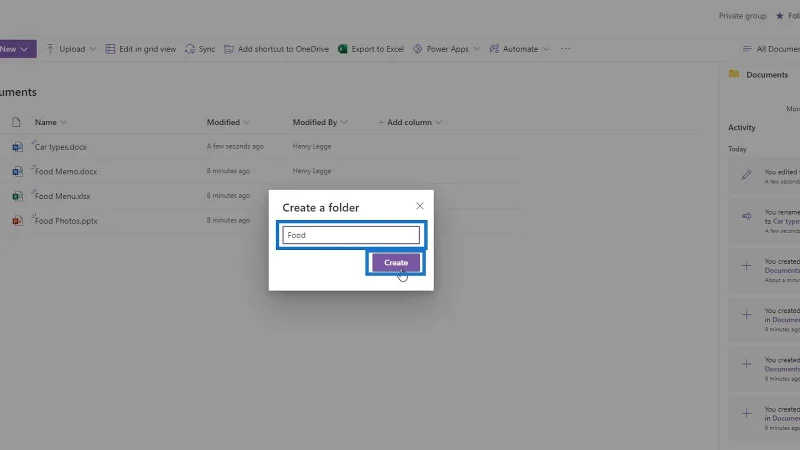Screen dimensions: 800x450
Task: Expand the Automate chevron
Action: [546, 49]
